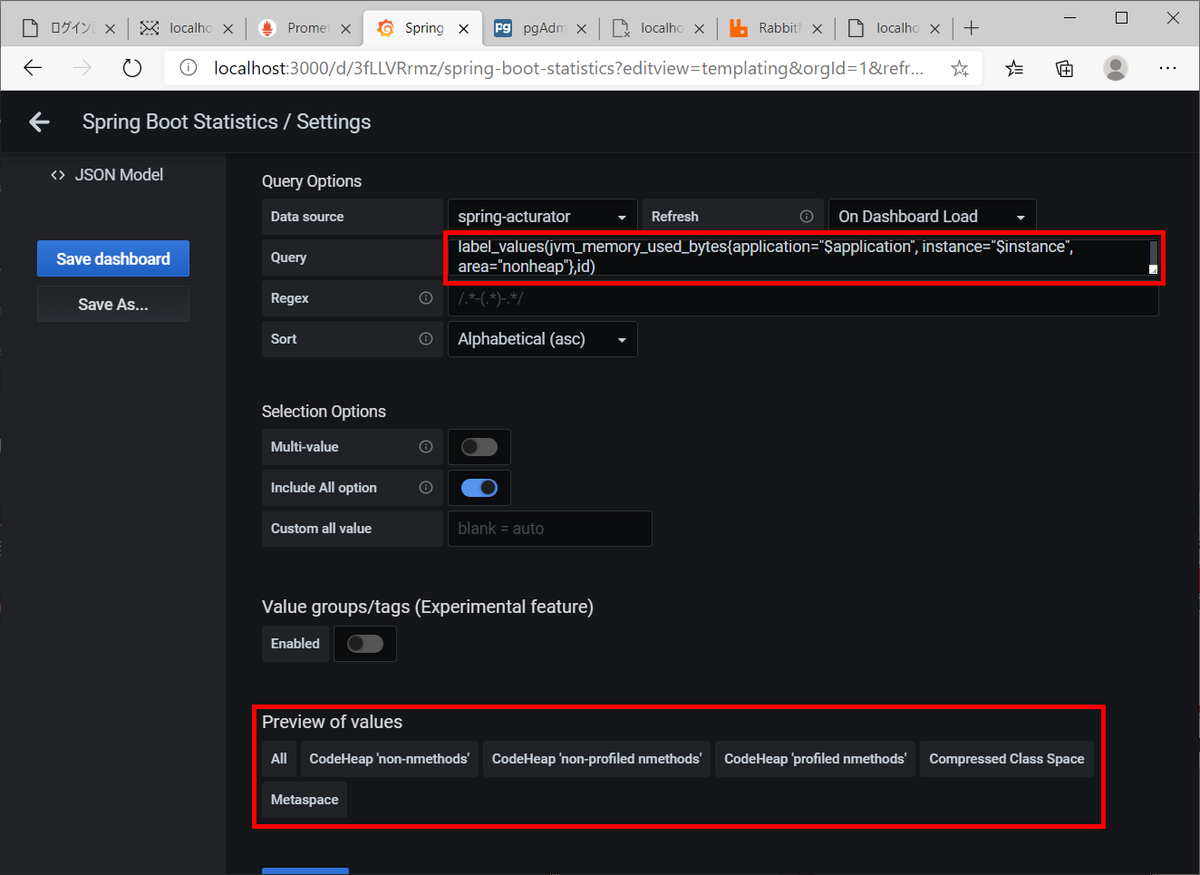Open collections icon in browser toolbar
The image size is (1200, 875).
pyautogui.click(x=1065, y=68)
